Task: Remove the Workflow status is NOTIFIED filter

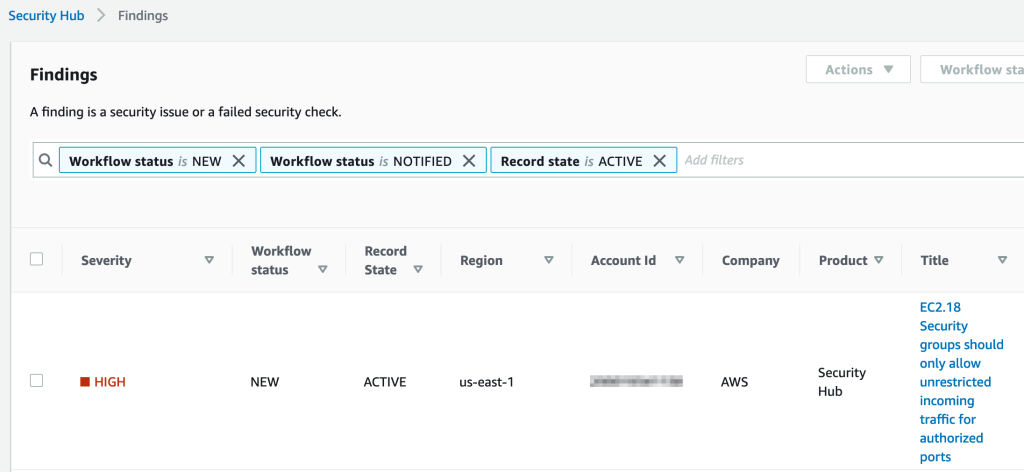Action: [x=469, y=161]
